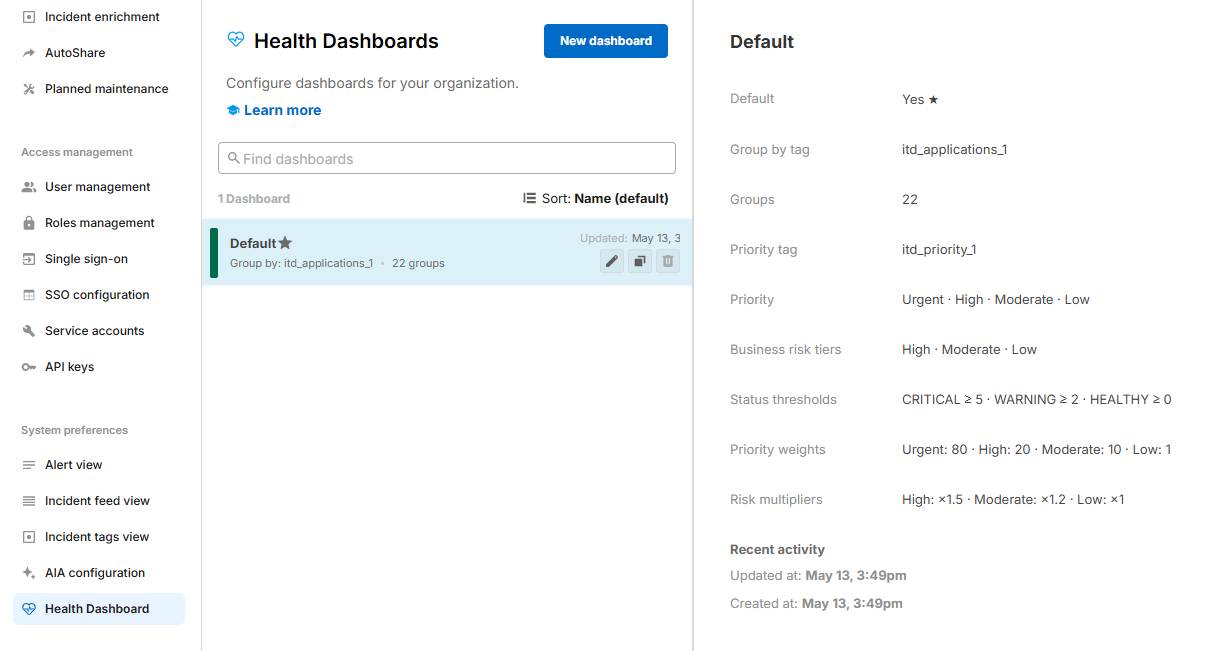Open Incident feed view preferences

pyautogui.click(x=98, y=501)
